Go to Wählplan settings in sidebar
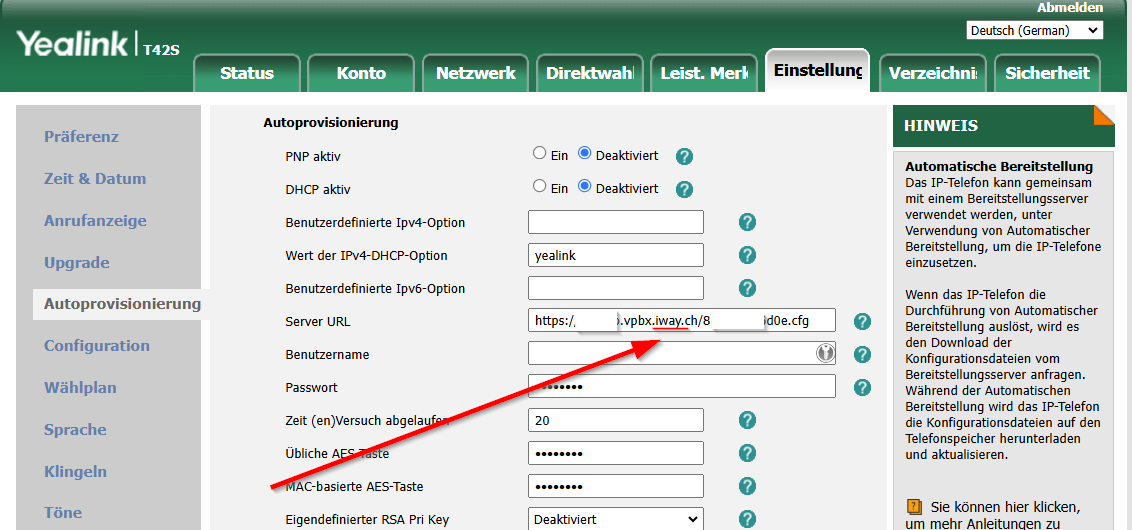The height and width of the screenshot is (530, 1132). click(x=80, y=388)
